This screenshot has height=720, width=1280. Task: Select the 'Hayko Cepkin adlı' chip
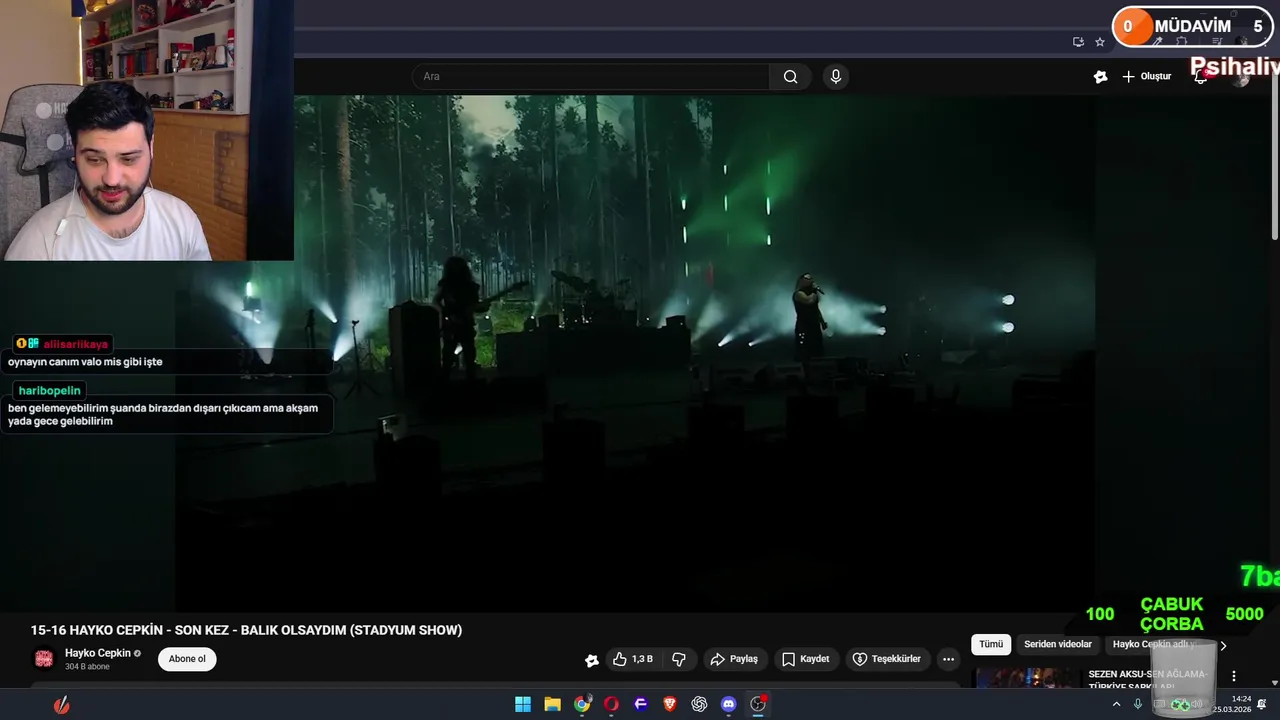1155,644
